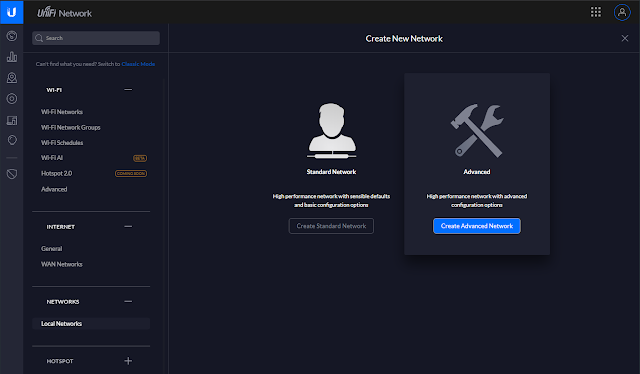This screenshot has height=374, width=640.
Task: Click the Advanced hammer and wrench icon
Action: pyautogui.click(x=477, y=131)
